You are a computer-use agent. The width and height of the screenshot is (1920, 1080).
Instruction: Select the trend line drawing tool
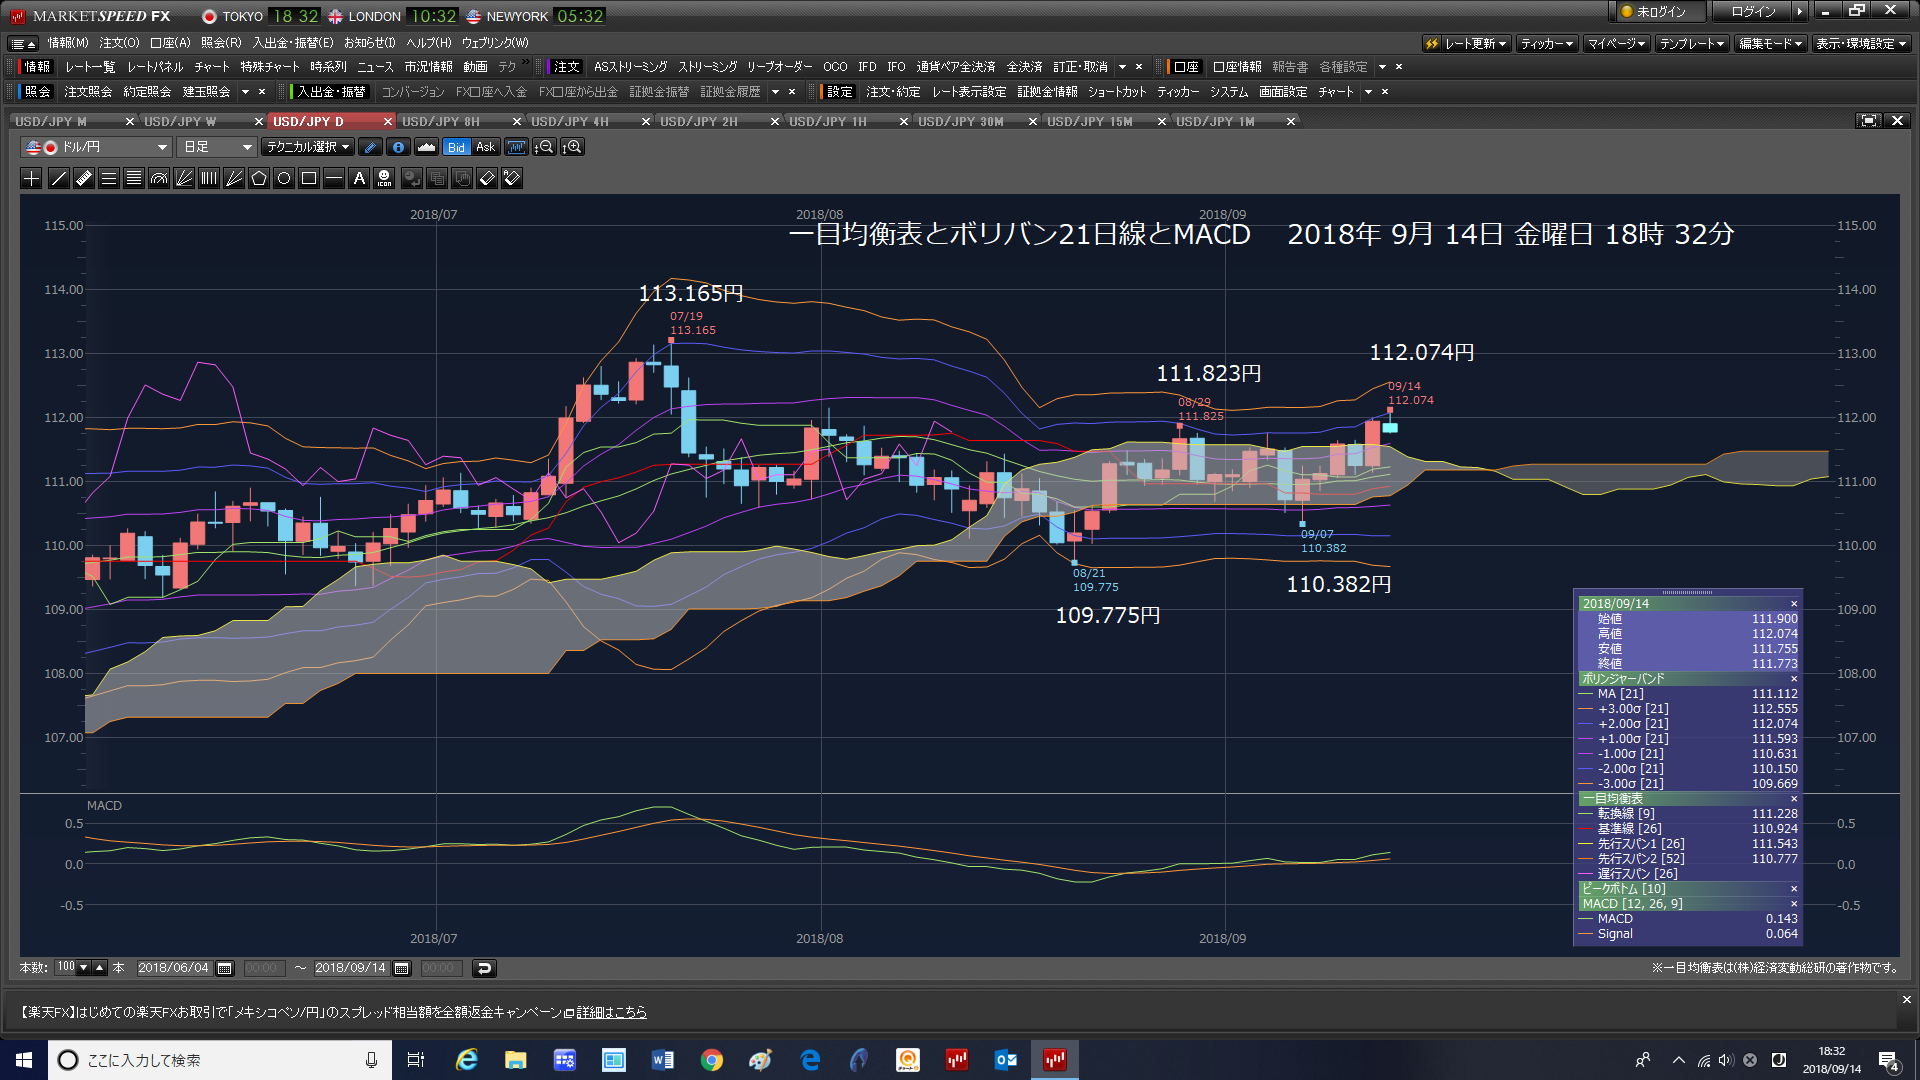[x=59, y=179]
